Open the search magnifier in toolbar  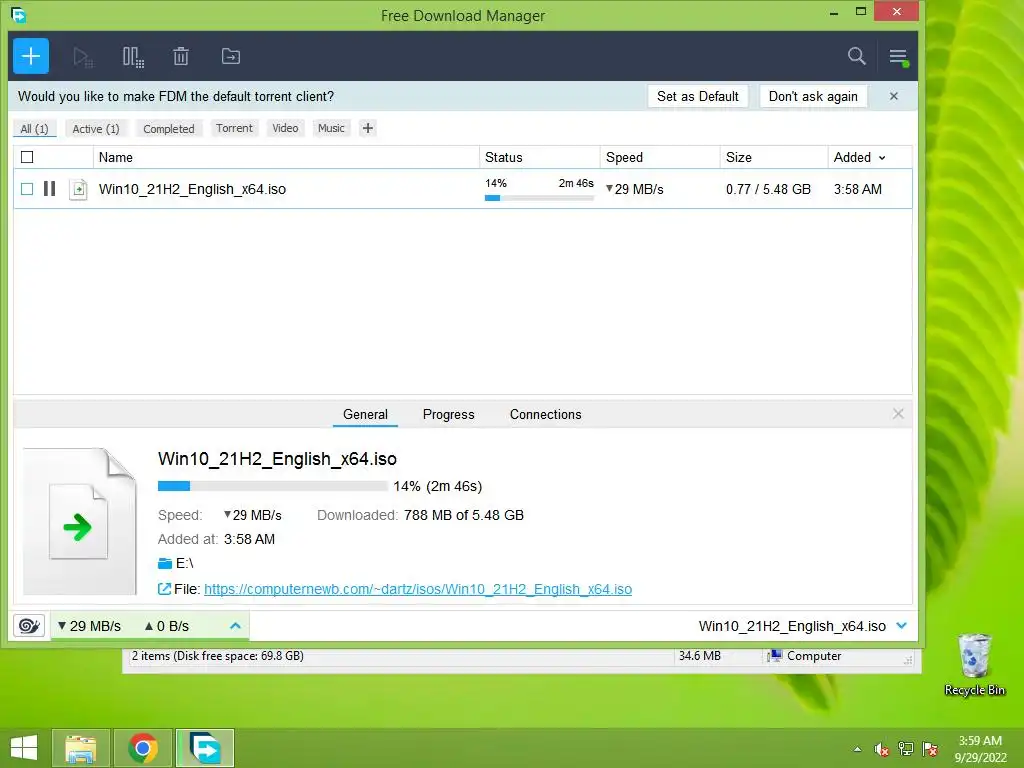click(x=857, y=56)
